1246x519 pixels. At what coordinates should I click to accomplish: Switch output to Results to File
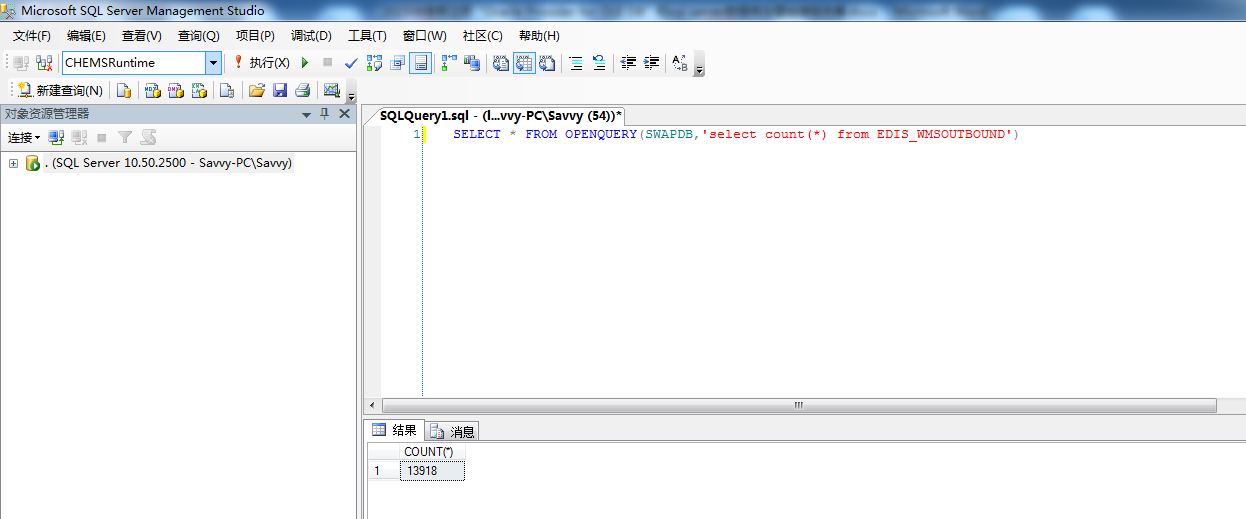(547, 63)
